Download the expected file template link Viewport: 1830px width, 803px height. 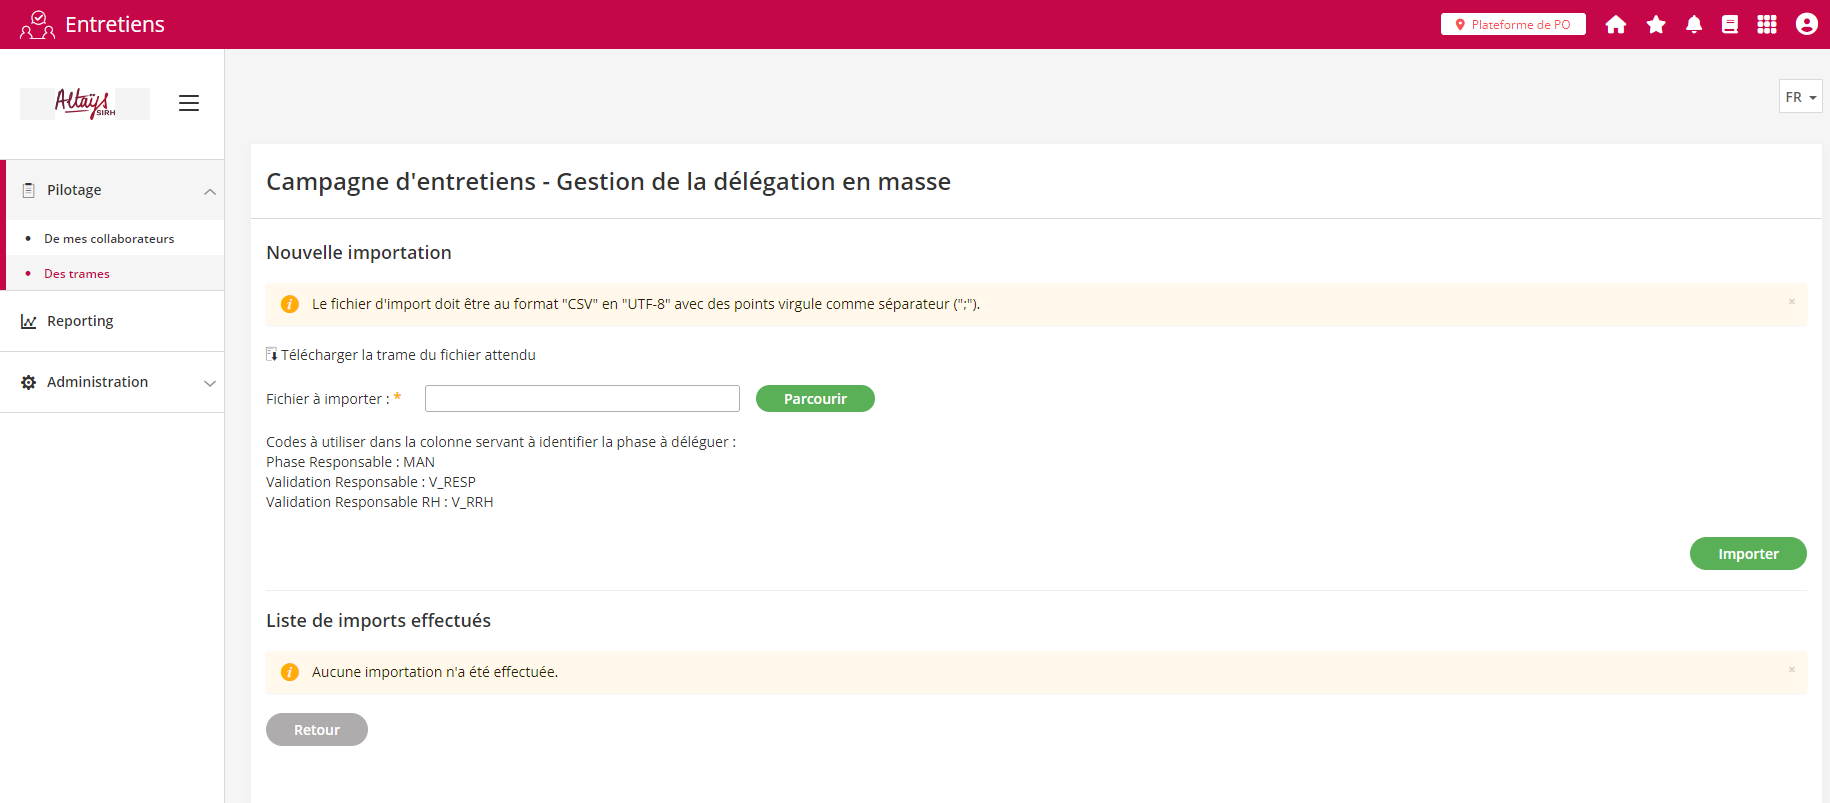pos(407,355)
